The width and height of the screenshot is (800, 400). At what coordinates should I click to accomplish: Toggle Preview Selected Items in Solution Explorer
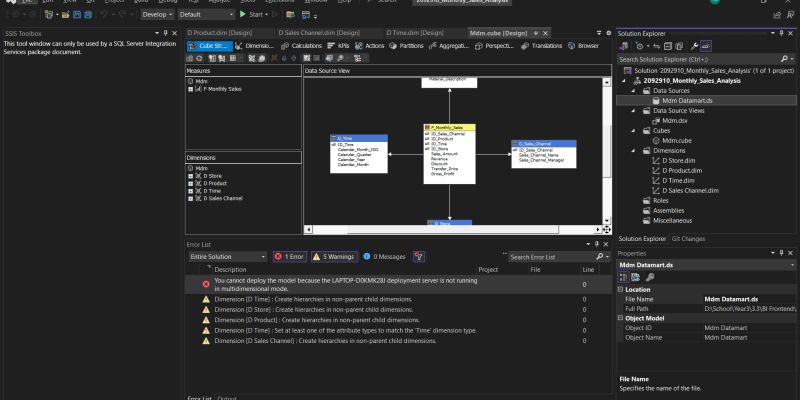tap(706, 46)
